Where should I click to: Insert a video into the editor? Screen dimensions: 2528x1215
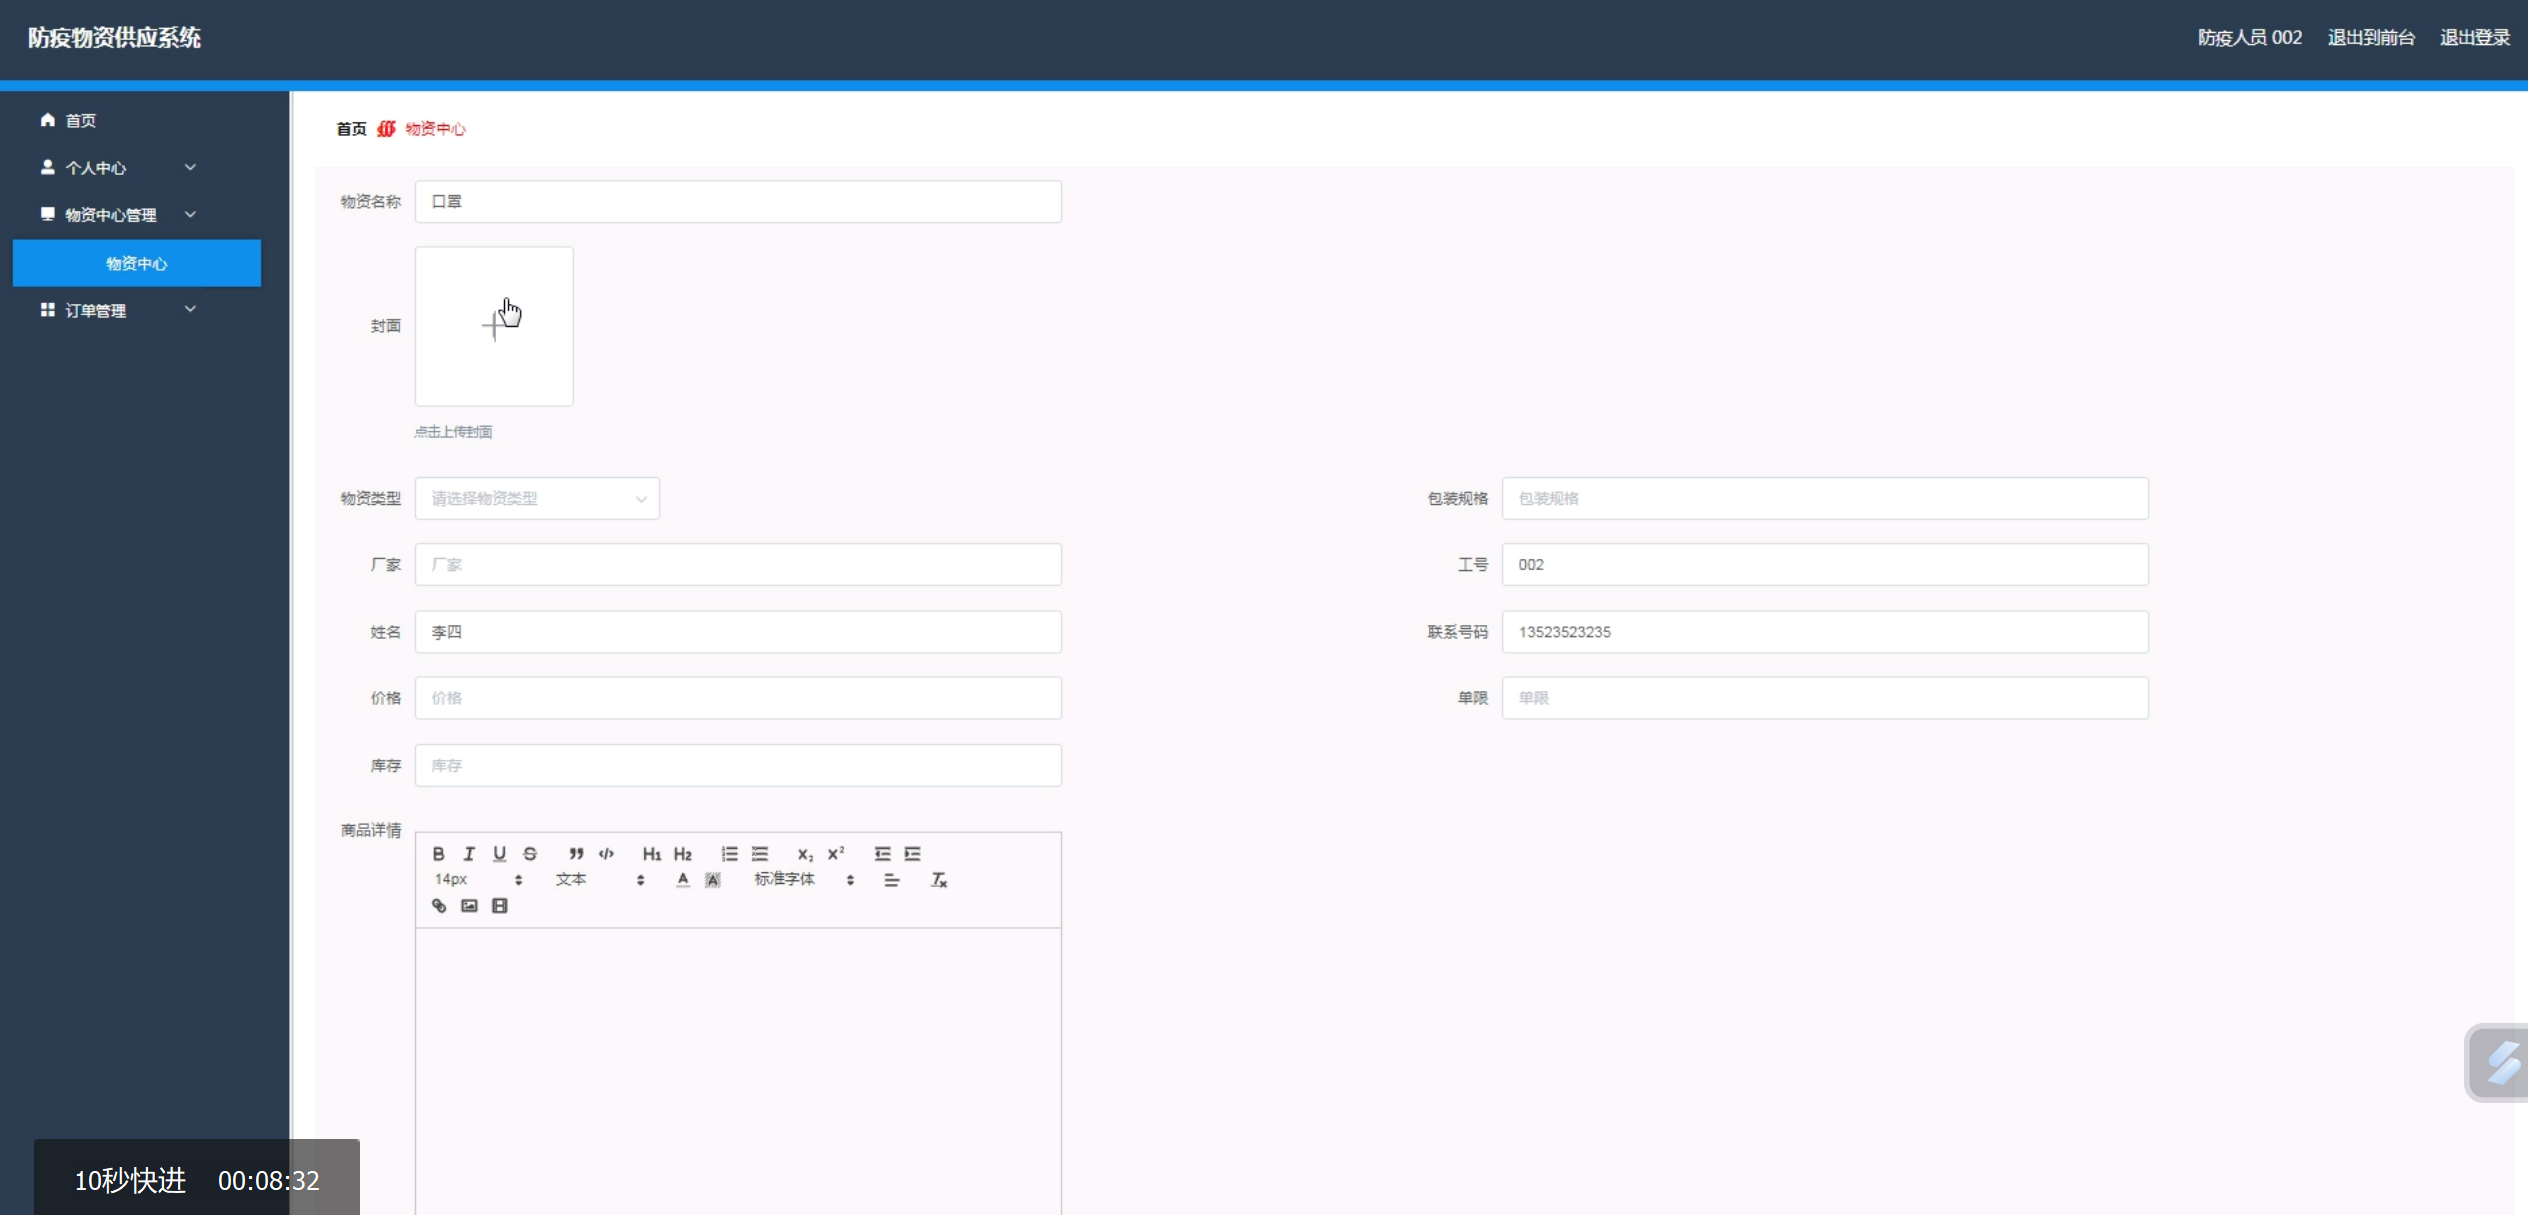(499, 905)
